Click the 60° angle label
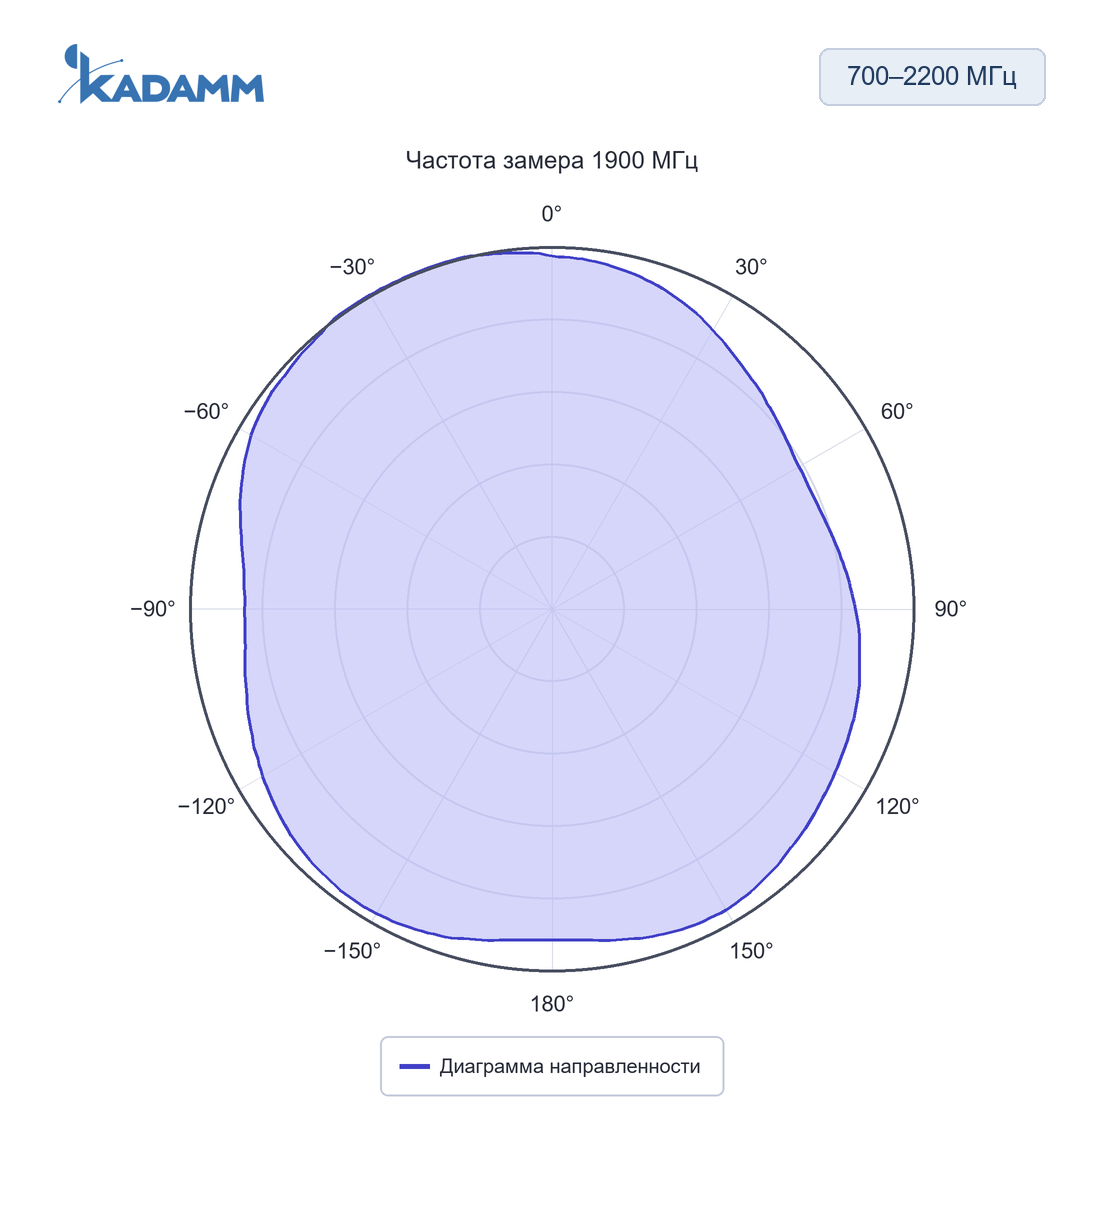 (897, 412)
